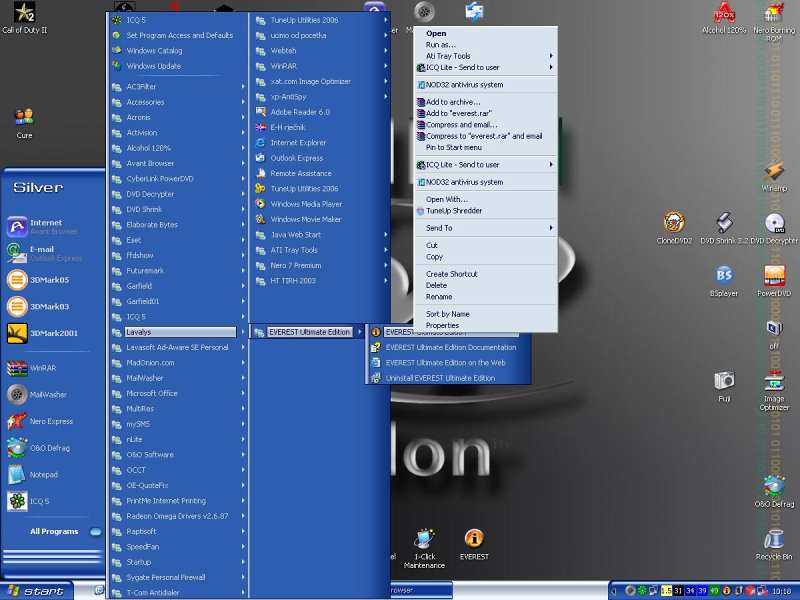Expand the Nero 7 Premium folder

(x=321, y=265)
